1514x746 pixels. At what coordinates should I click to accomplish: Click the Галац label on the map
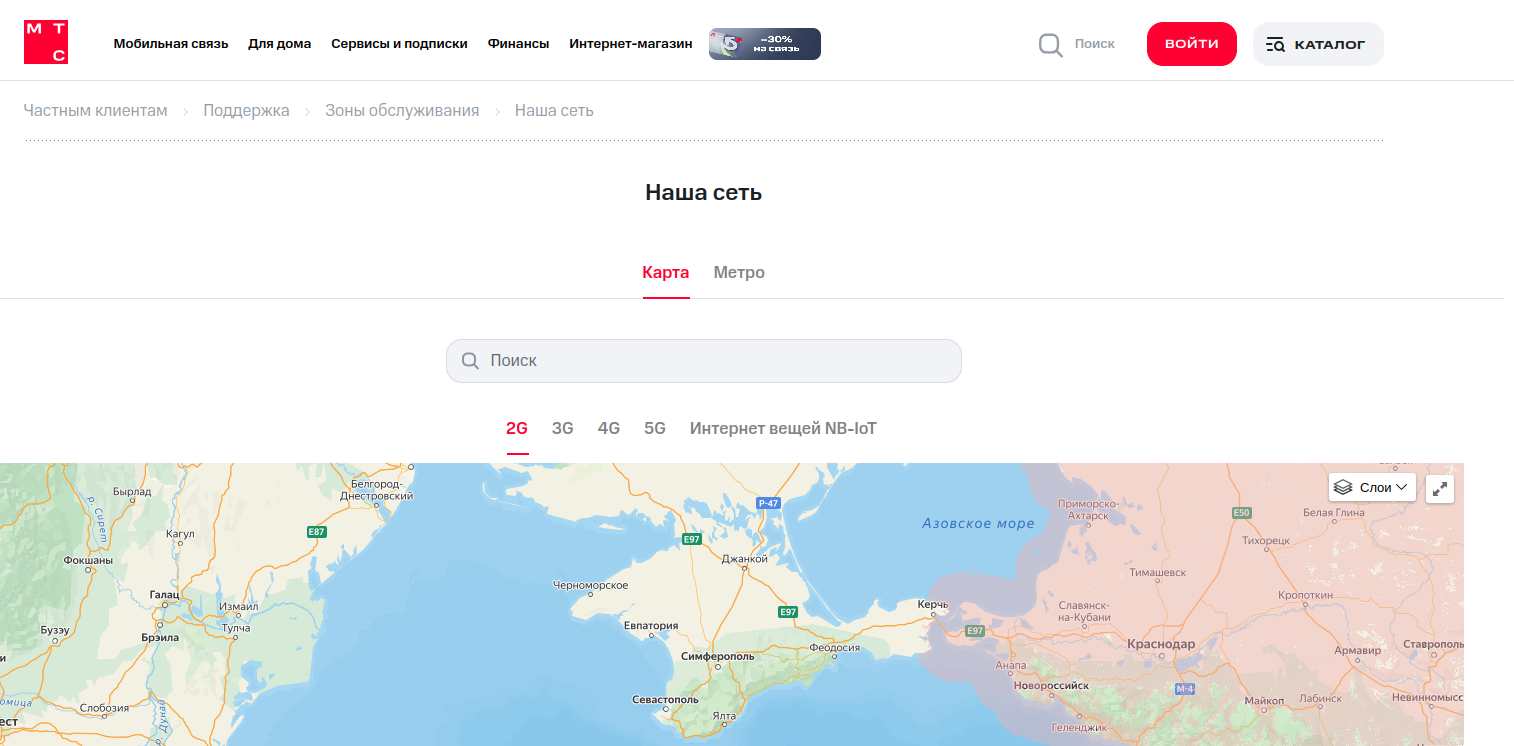(164, 594)
